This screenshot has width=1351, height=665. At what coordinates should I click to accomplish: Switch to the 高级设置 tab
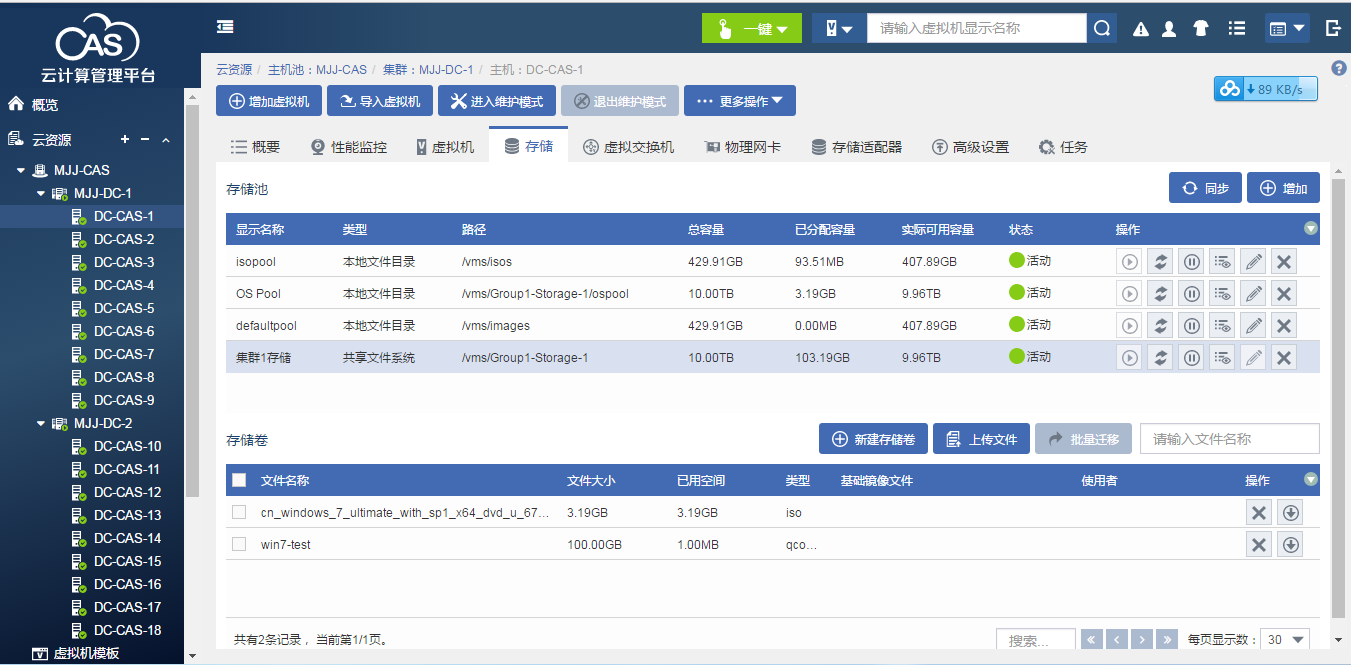(x=970, y=147)
